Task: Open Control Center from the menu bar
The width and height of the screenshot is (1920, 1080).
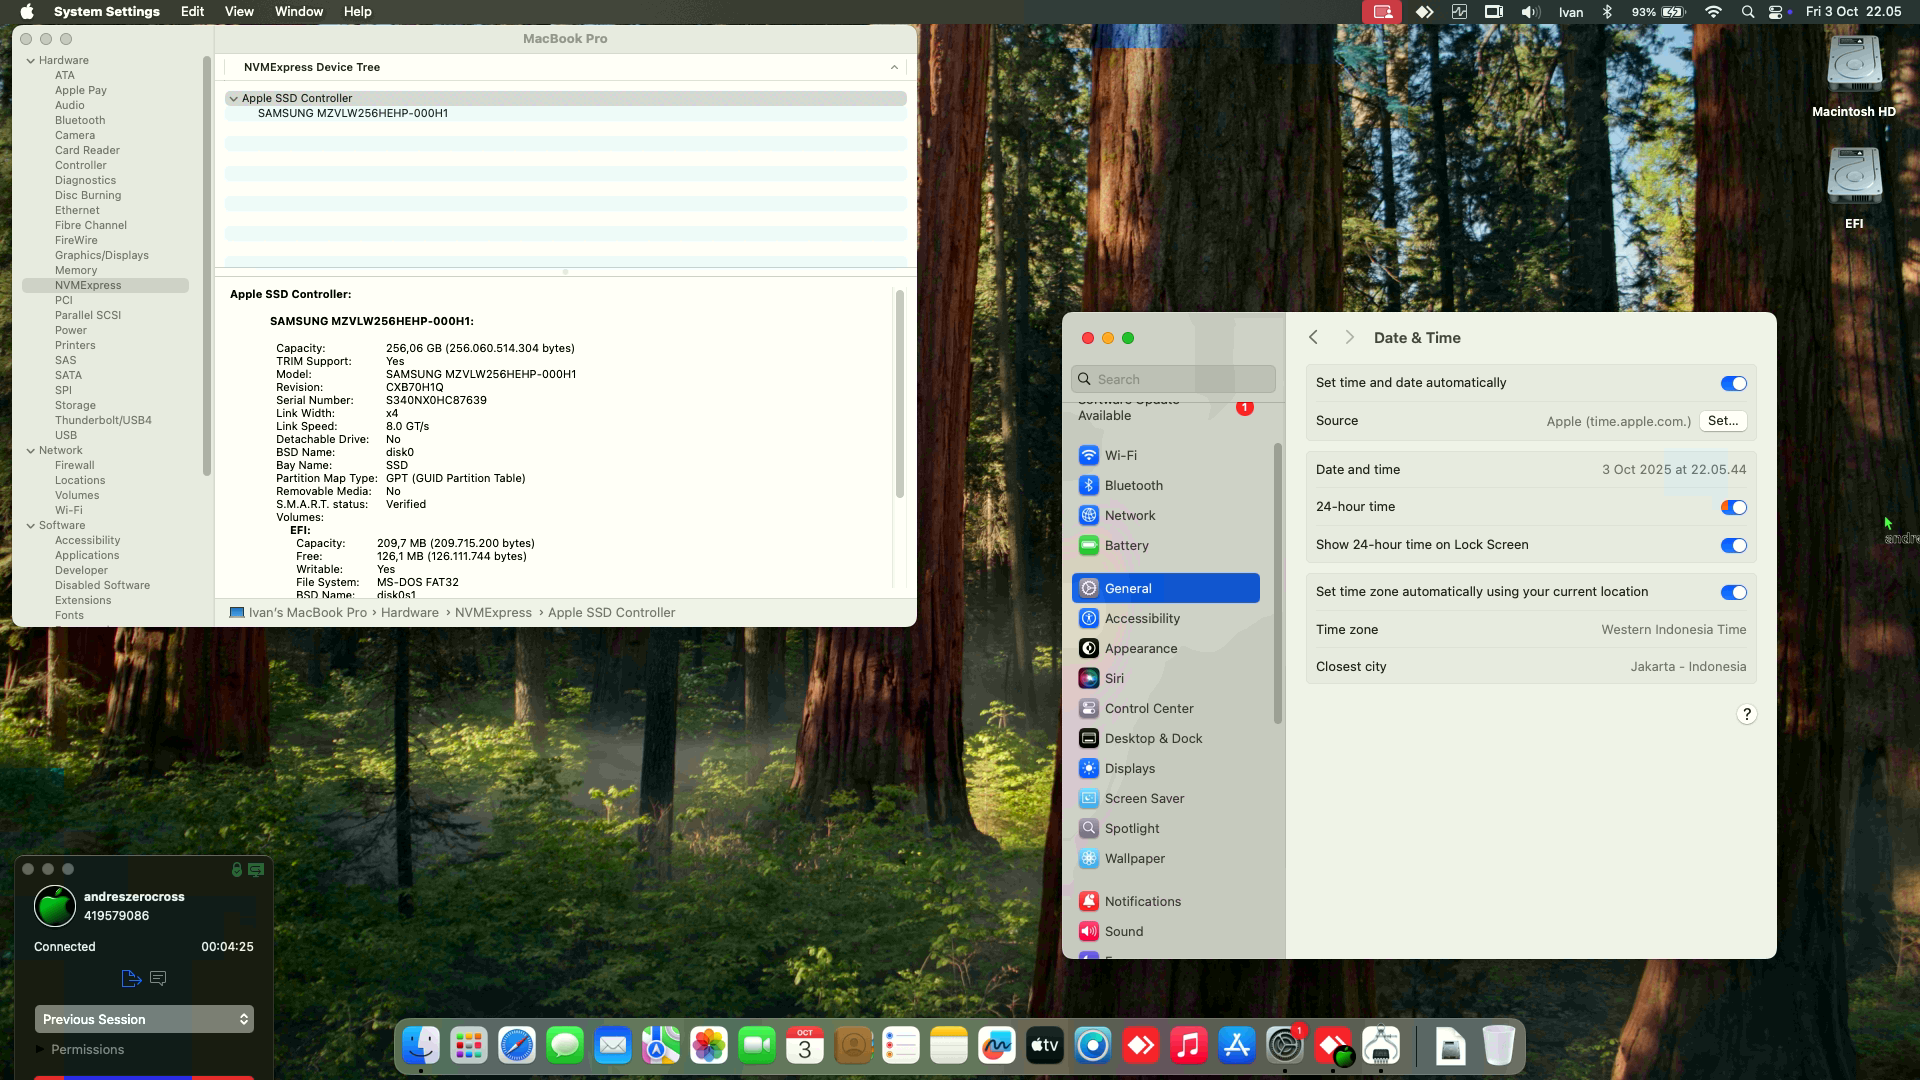Action: (1776, 12)
